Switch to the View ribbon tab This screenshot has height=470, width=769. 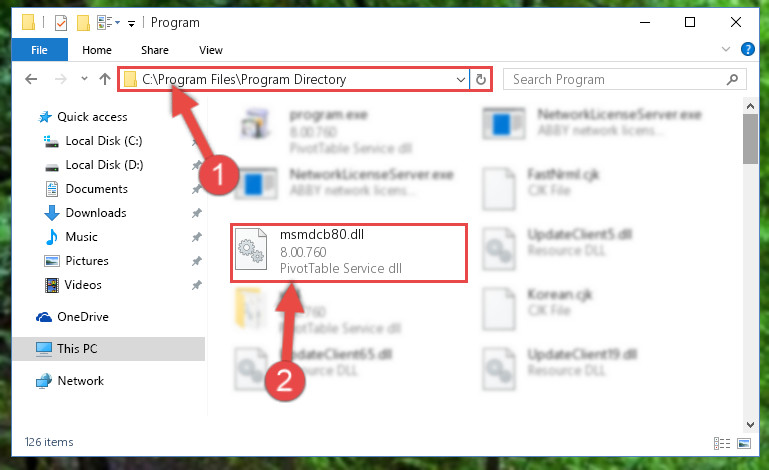(x=211, y=50)
